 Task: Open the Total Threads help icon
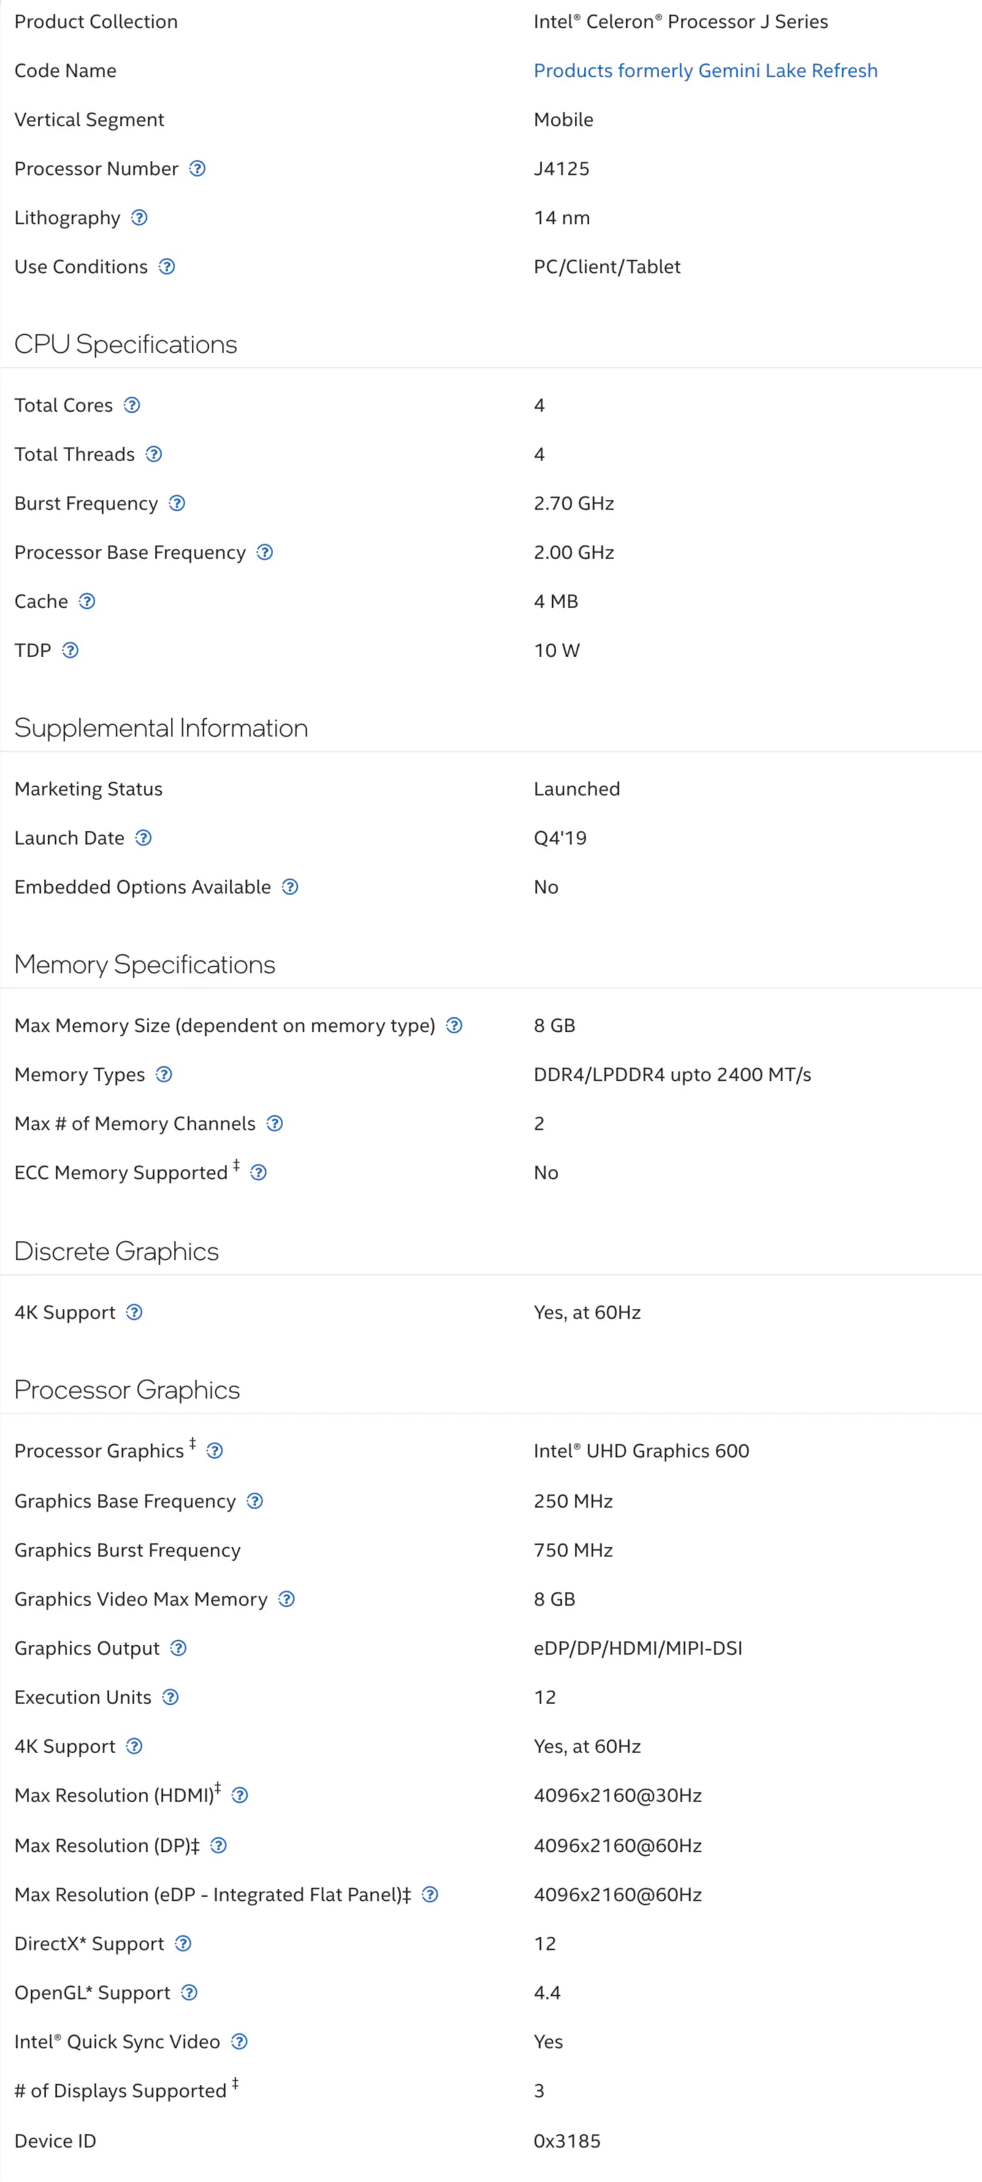click(x=154, y=454)
